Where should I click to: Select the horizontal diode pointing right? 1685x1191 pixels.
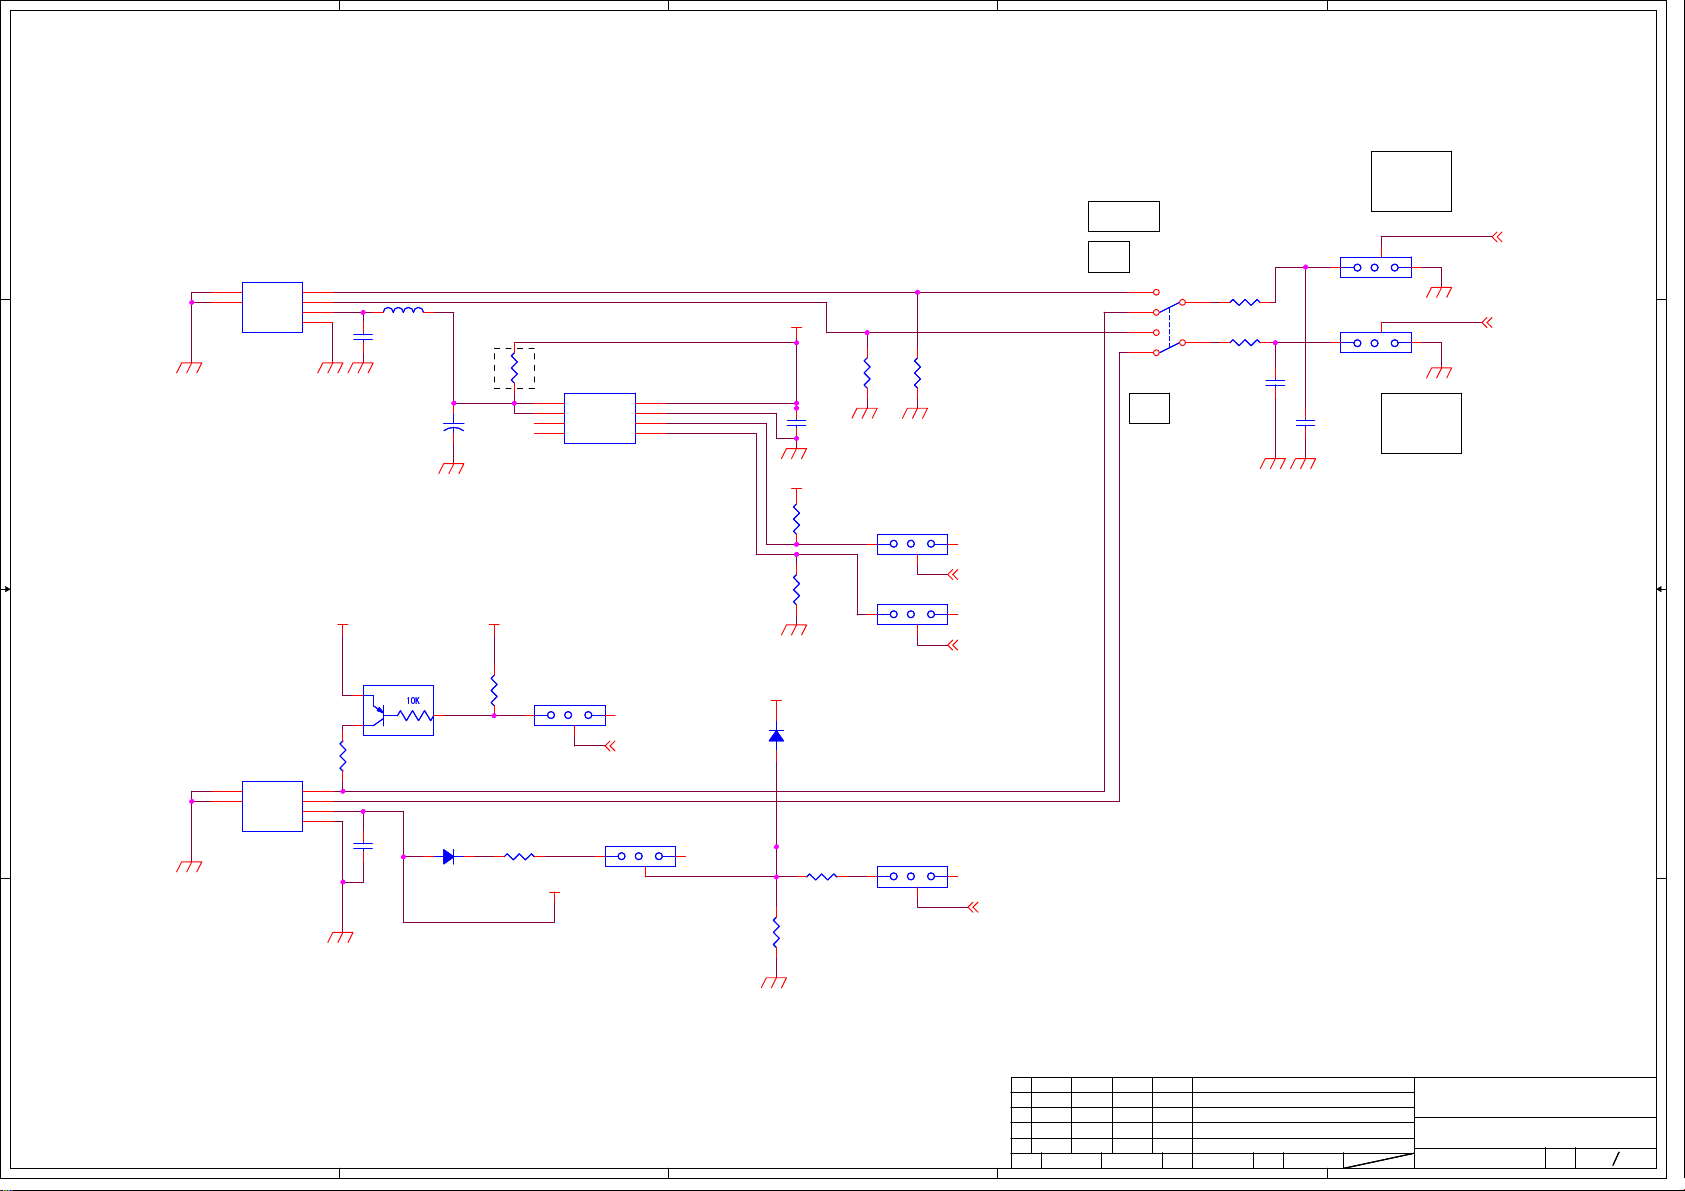[x=449, y=856]
